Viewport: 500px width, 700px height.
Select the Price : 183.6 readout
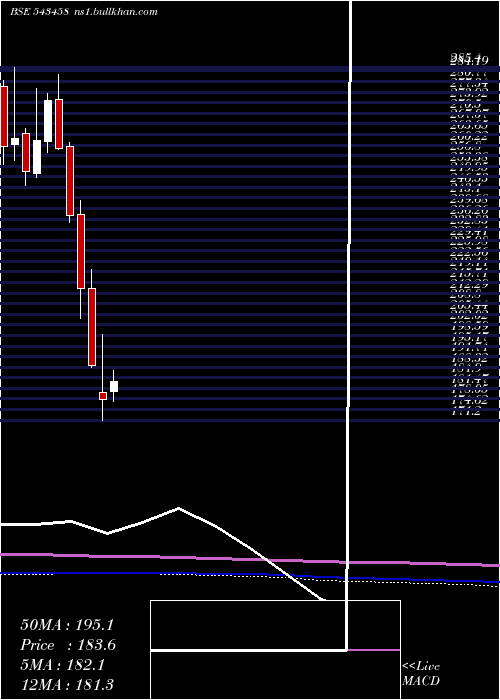[68, 645]
